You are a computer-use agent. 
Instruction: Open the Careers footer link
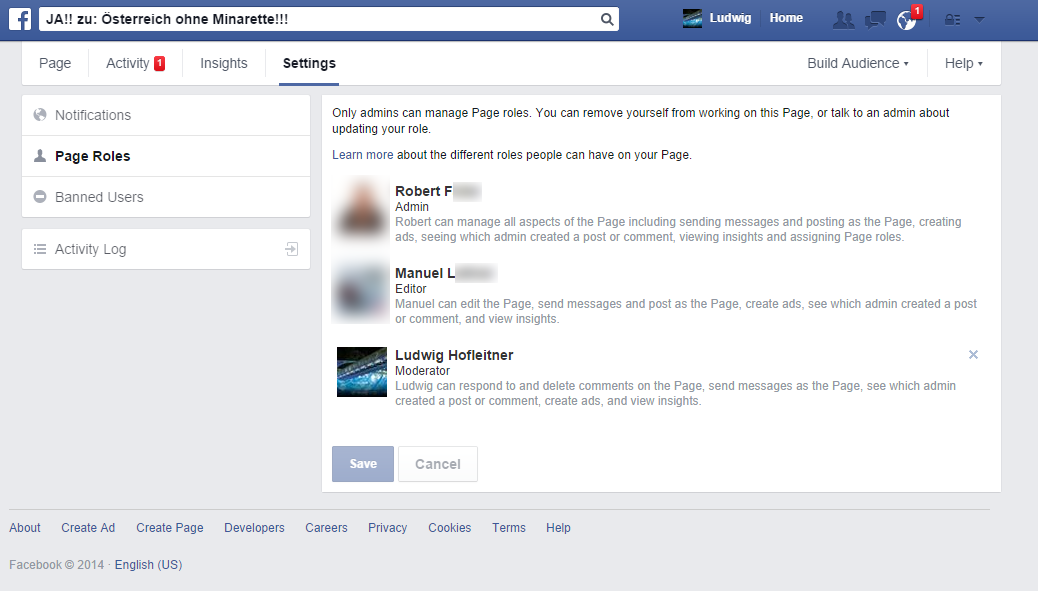326,528
